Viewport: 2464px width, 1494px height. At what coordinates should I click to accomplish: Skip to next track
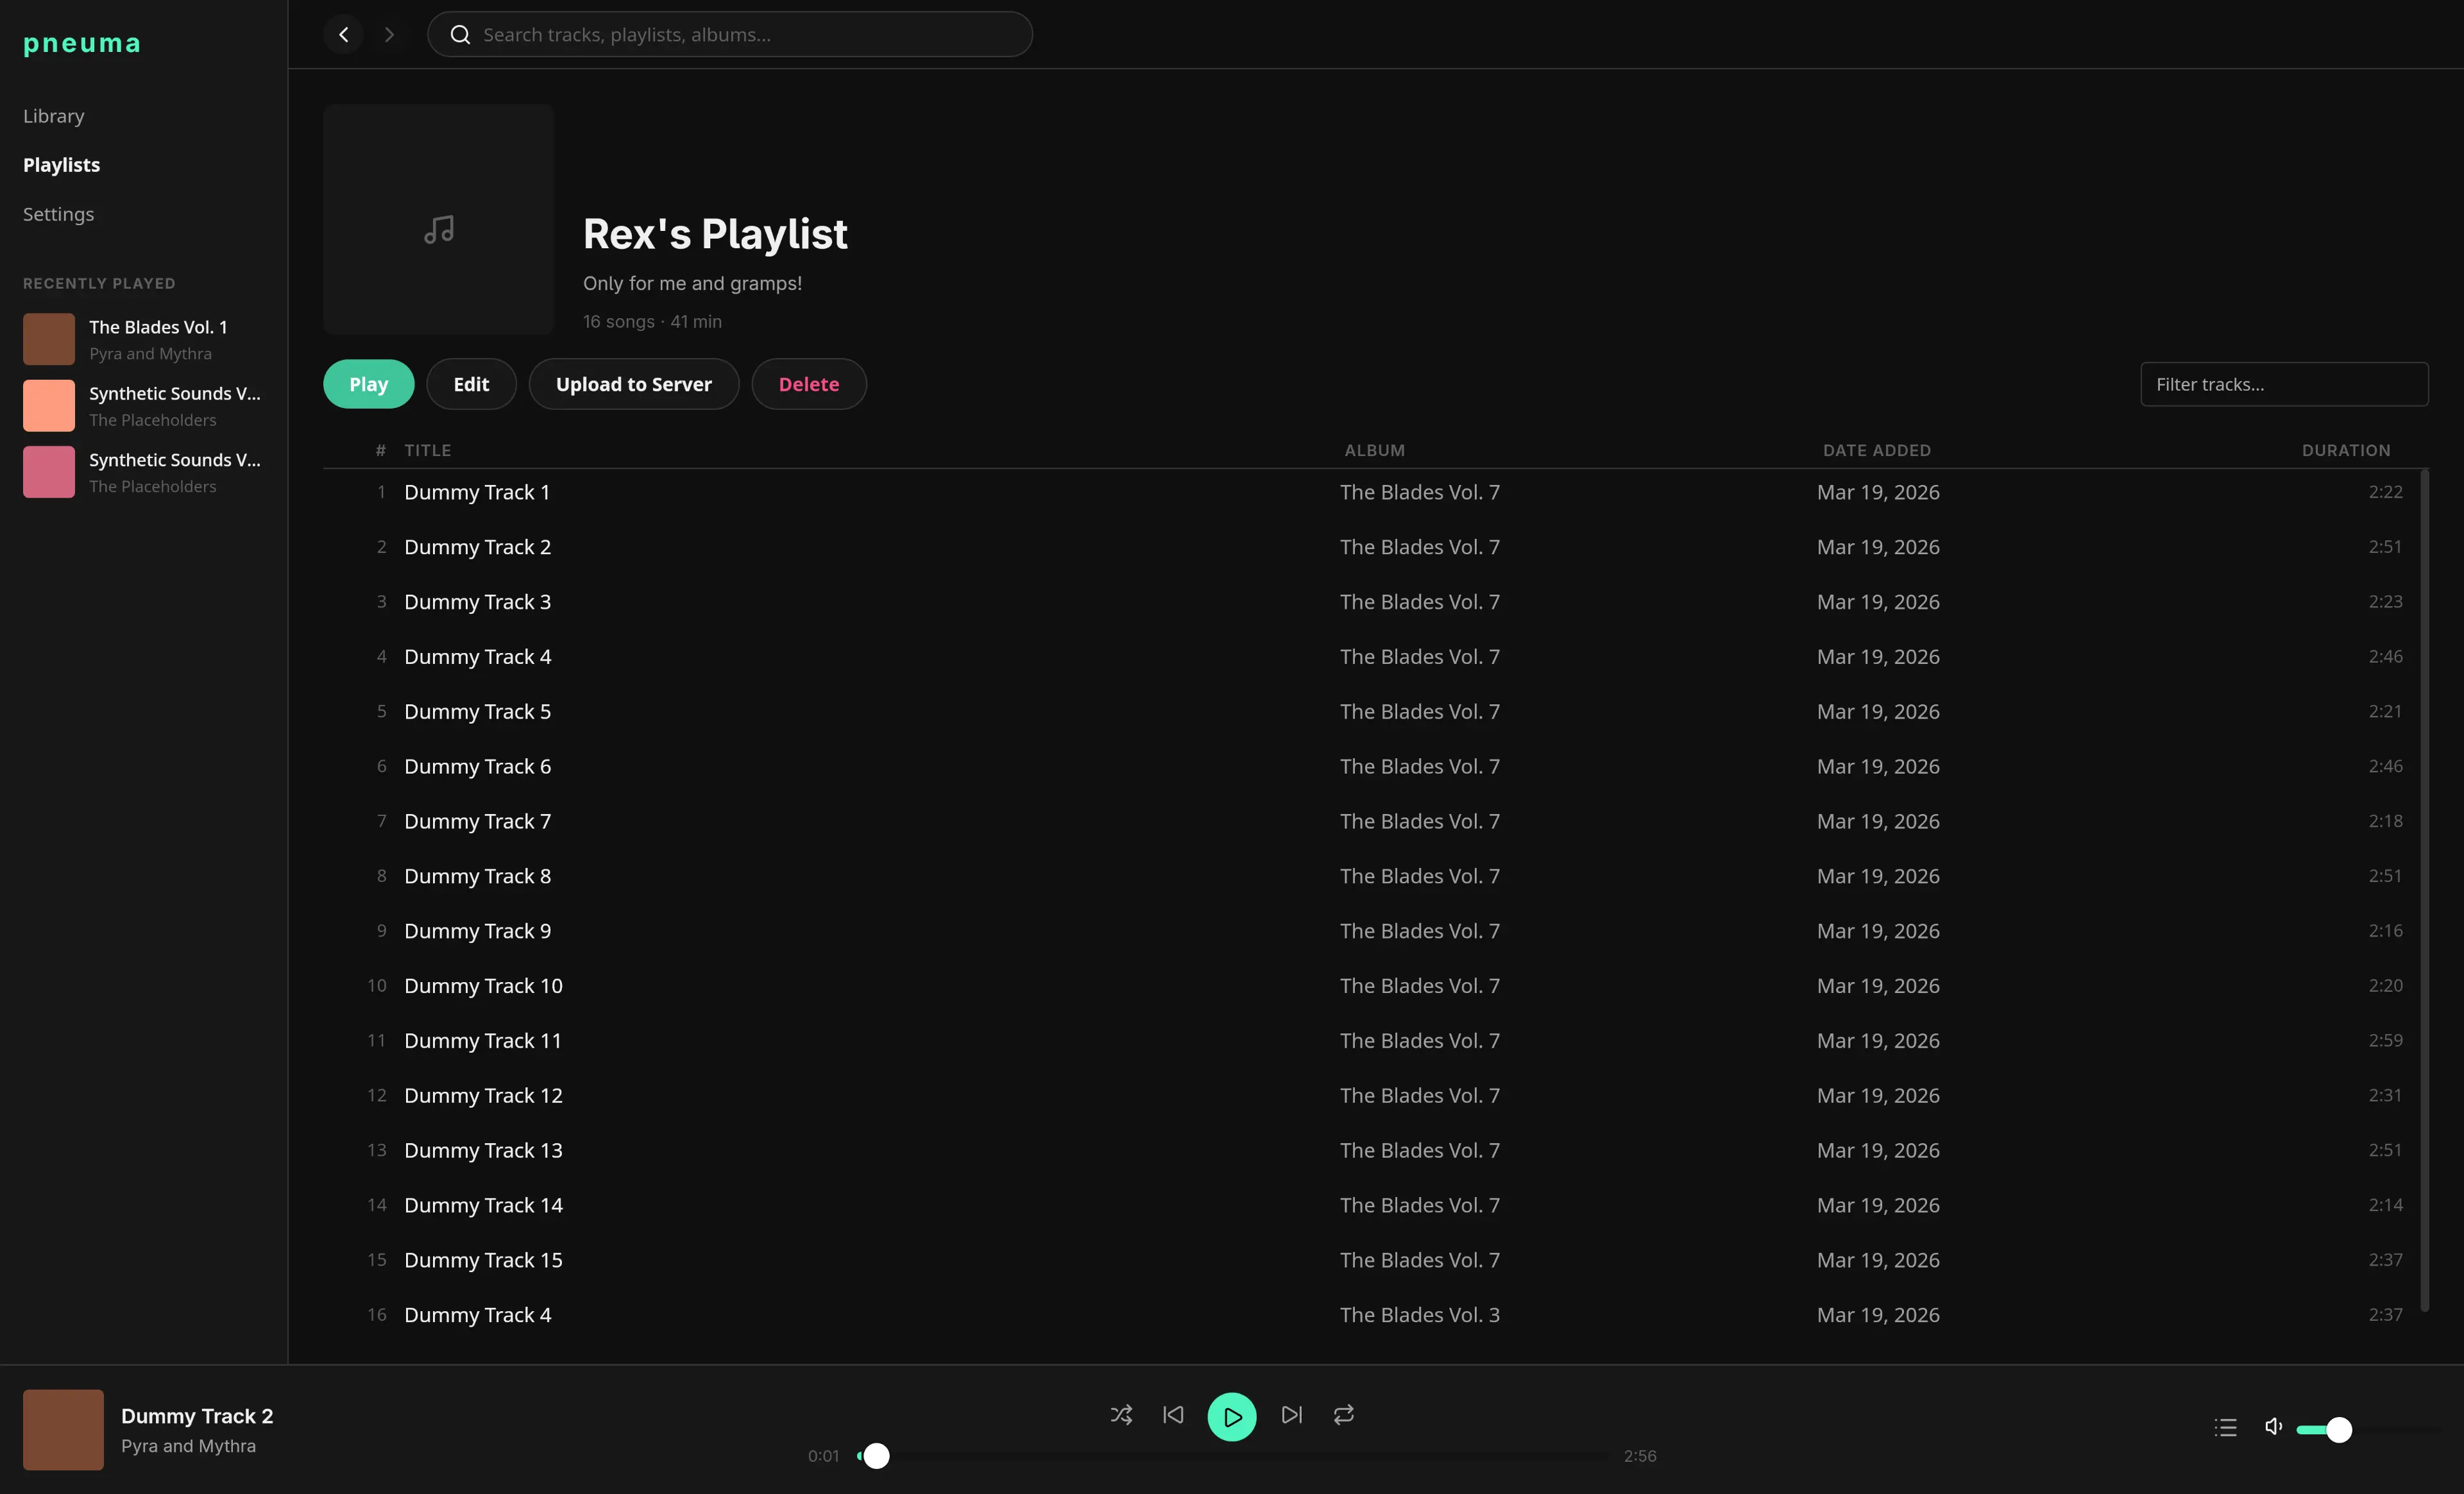[1291, 1415]
